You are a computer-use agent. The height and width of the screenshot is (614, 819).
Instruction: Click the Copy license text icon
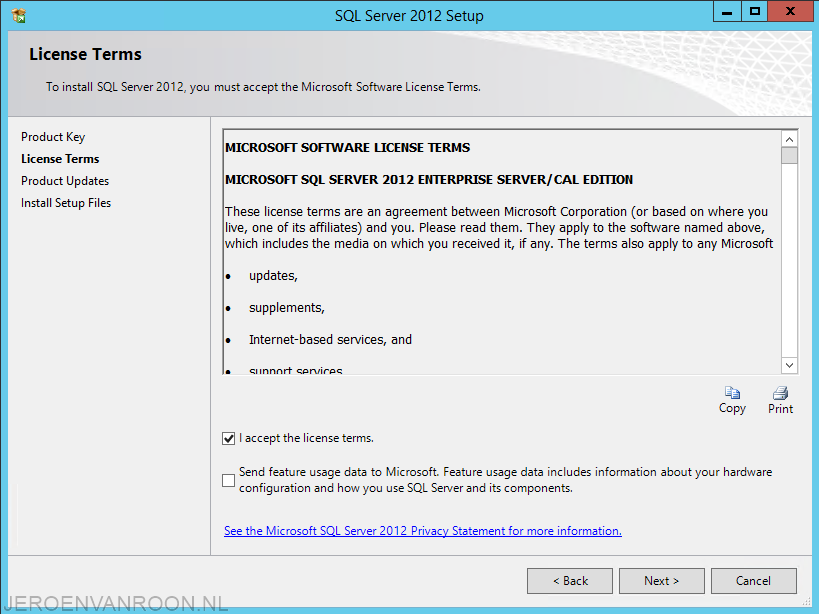732,393
